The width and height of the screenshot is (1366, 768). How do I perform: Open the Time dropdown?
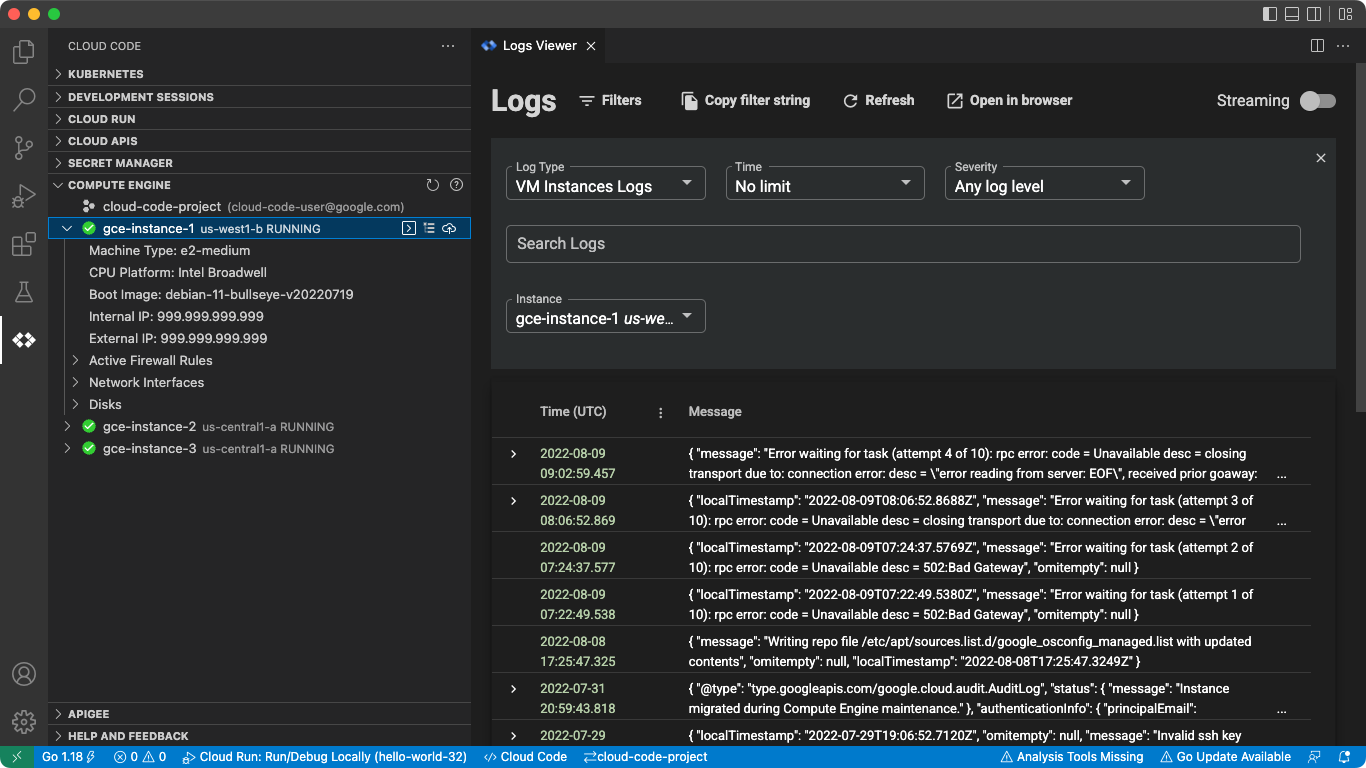click(x=825, y=183)
